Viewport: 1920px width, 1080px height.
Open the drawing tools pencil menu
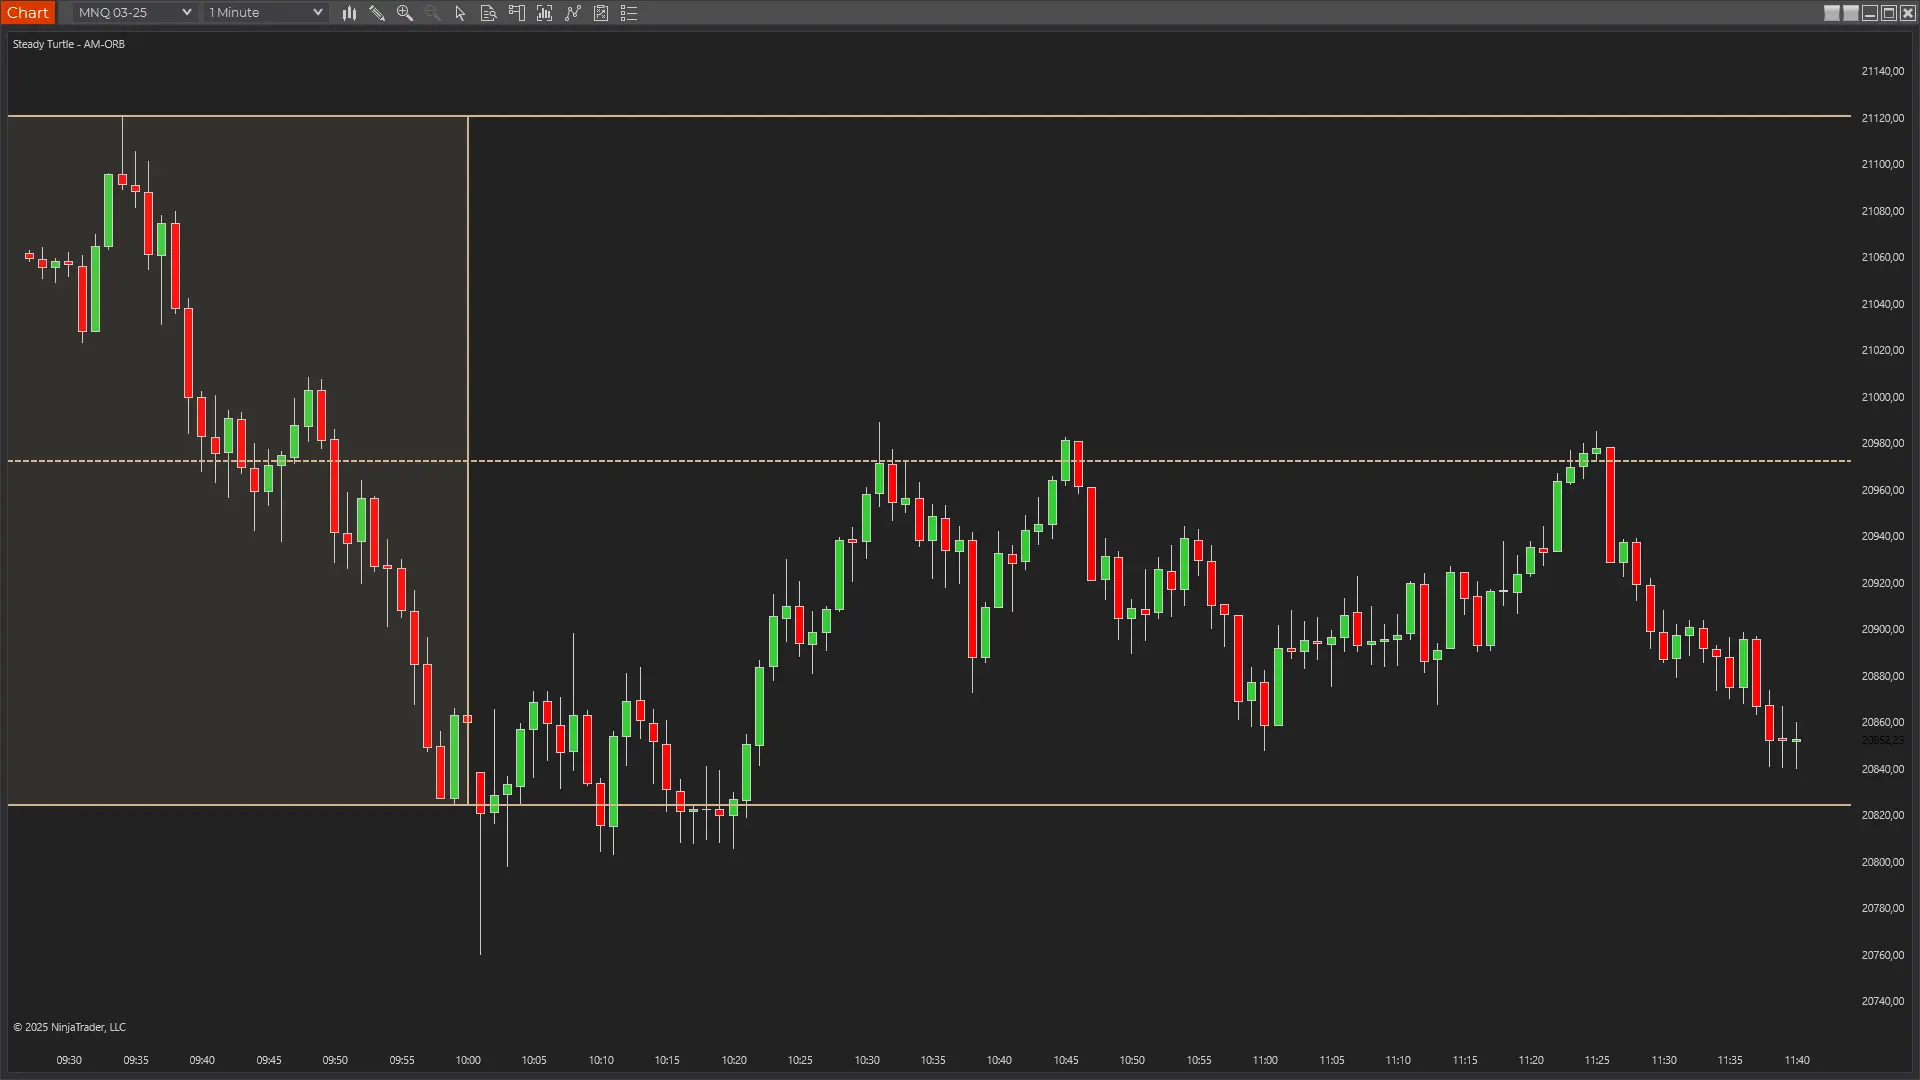tap(377, 13)
